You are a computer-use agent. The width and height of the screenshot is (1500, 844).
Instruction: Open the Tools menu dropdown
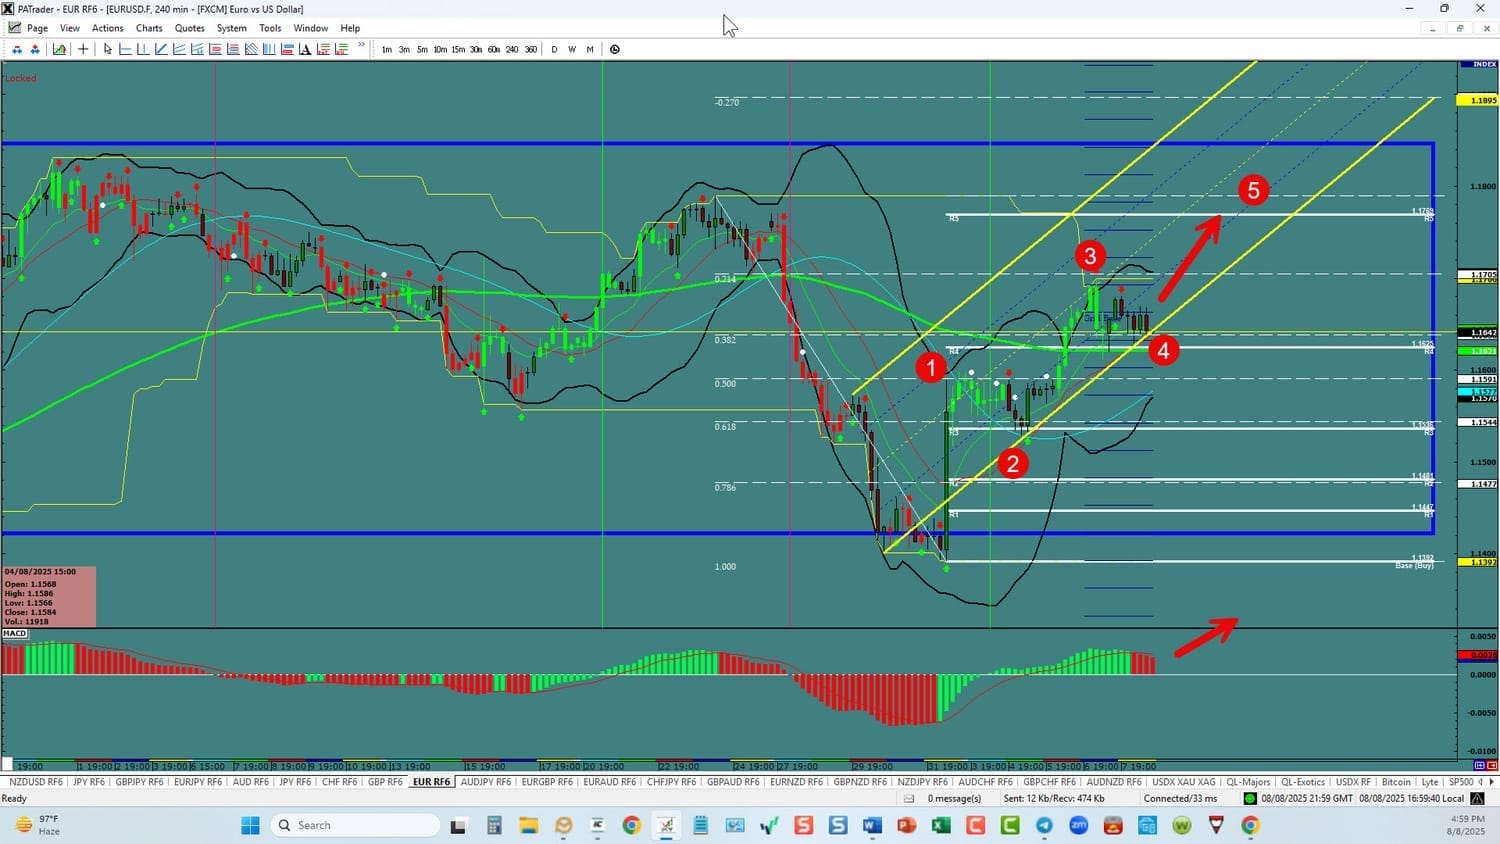point(270,28)
